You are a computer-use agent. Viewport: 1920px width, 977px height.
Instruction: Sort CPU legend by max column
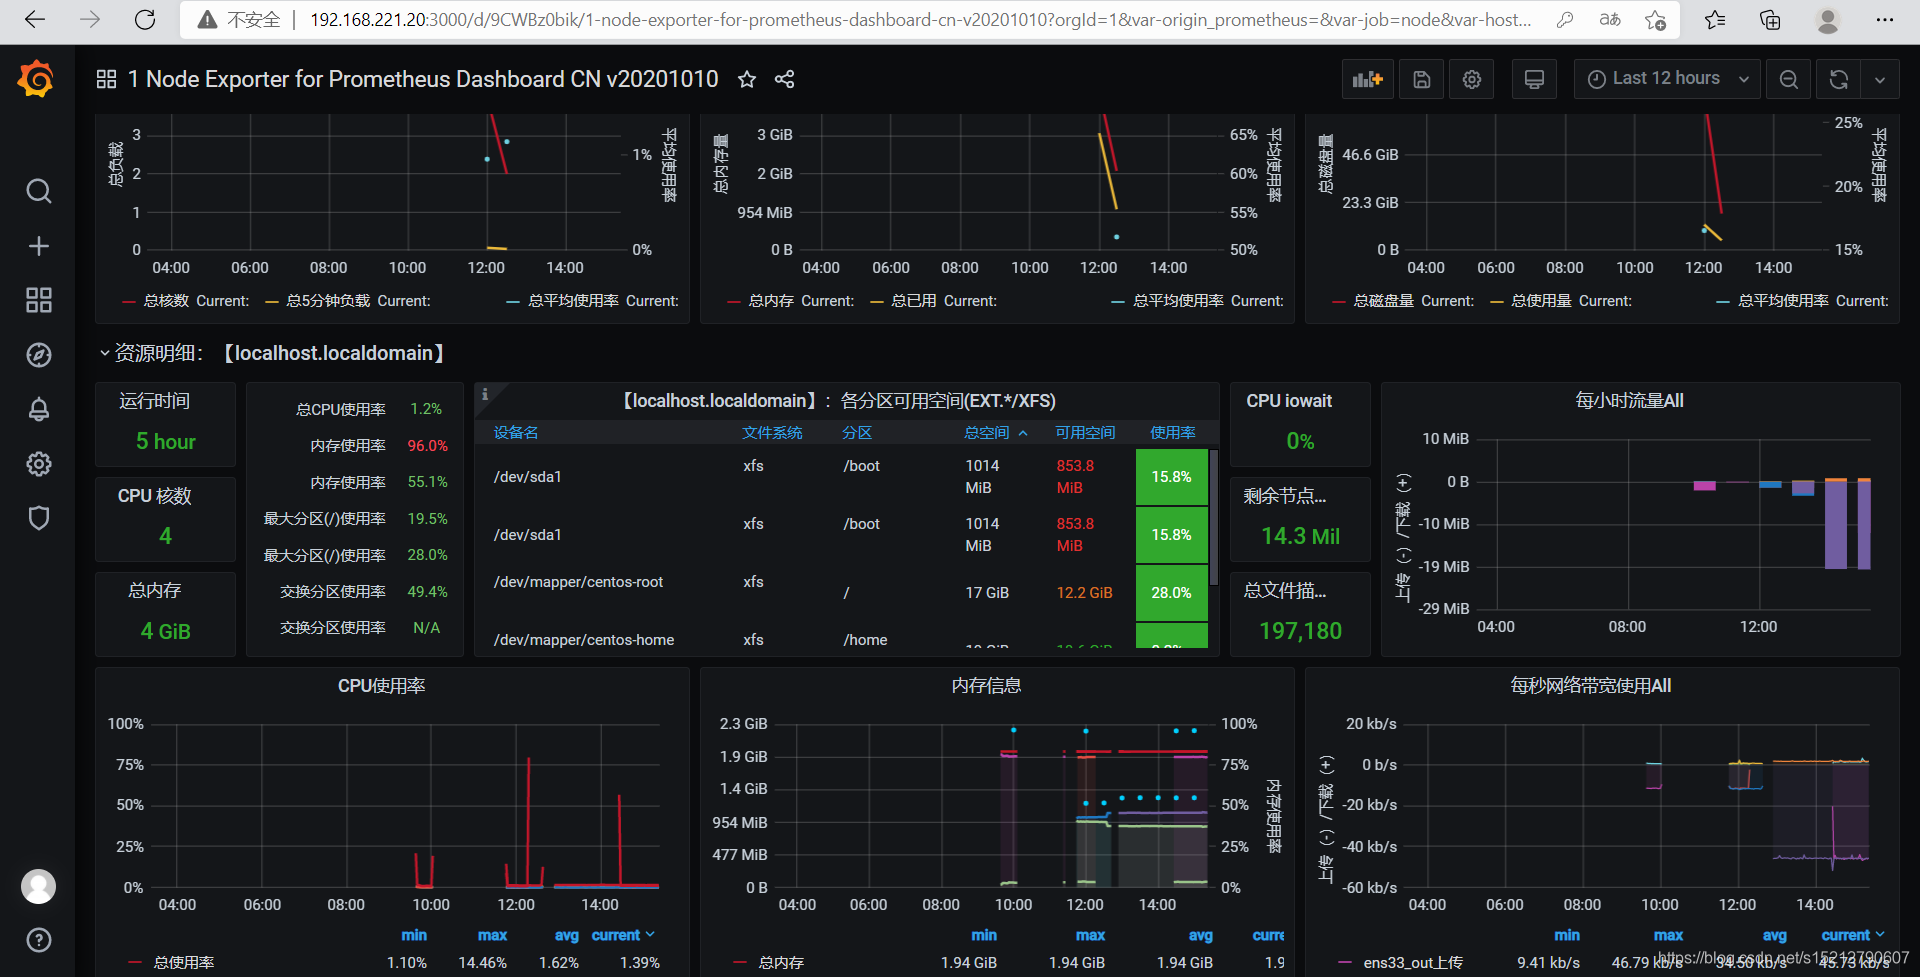[492, 935]
